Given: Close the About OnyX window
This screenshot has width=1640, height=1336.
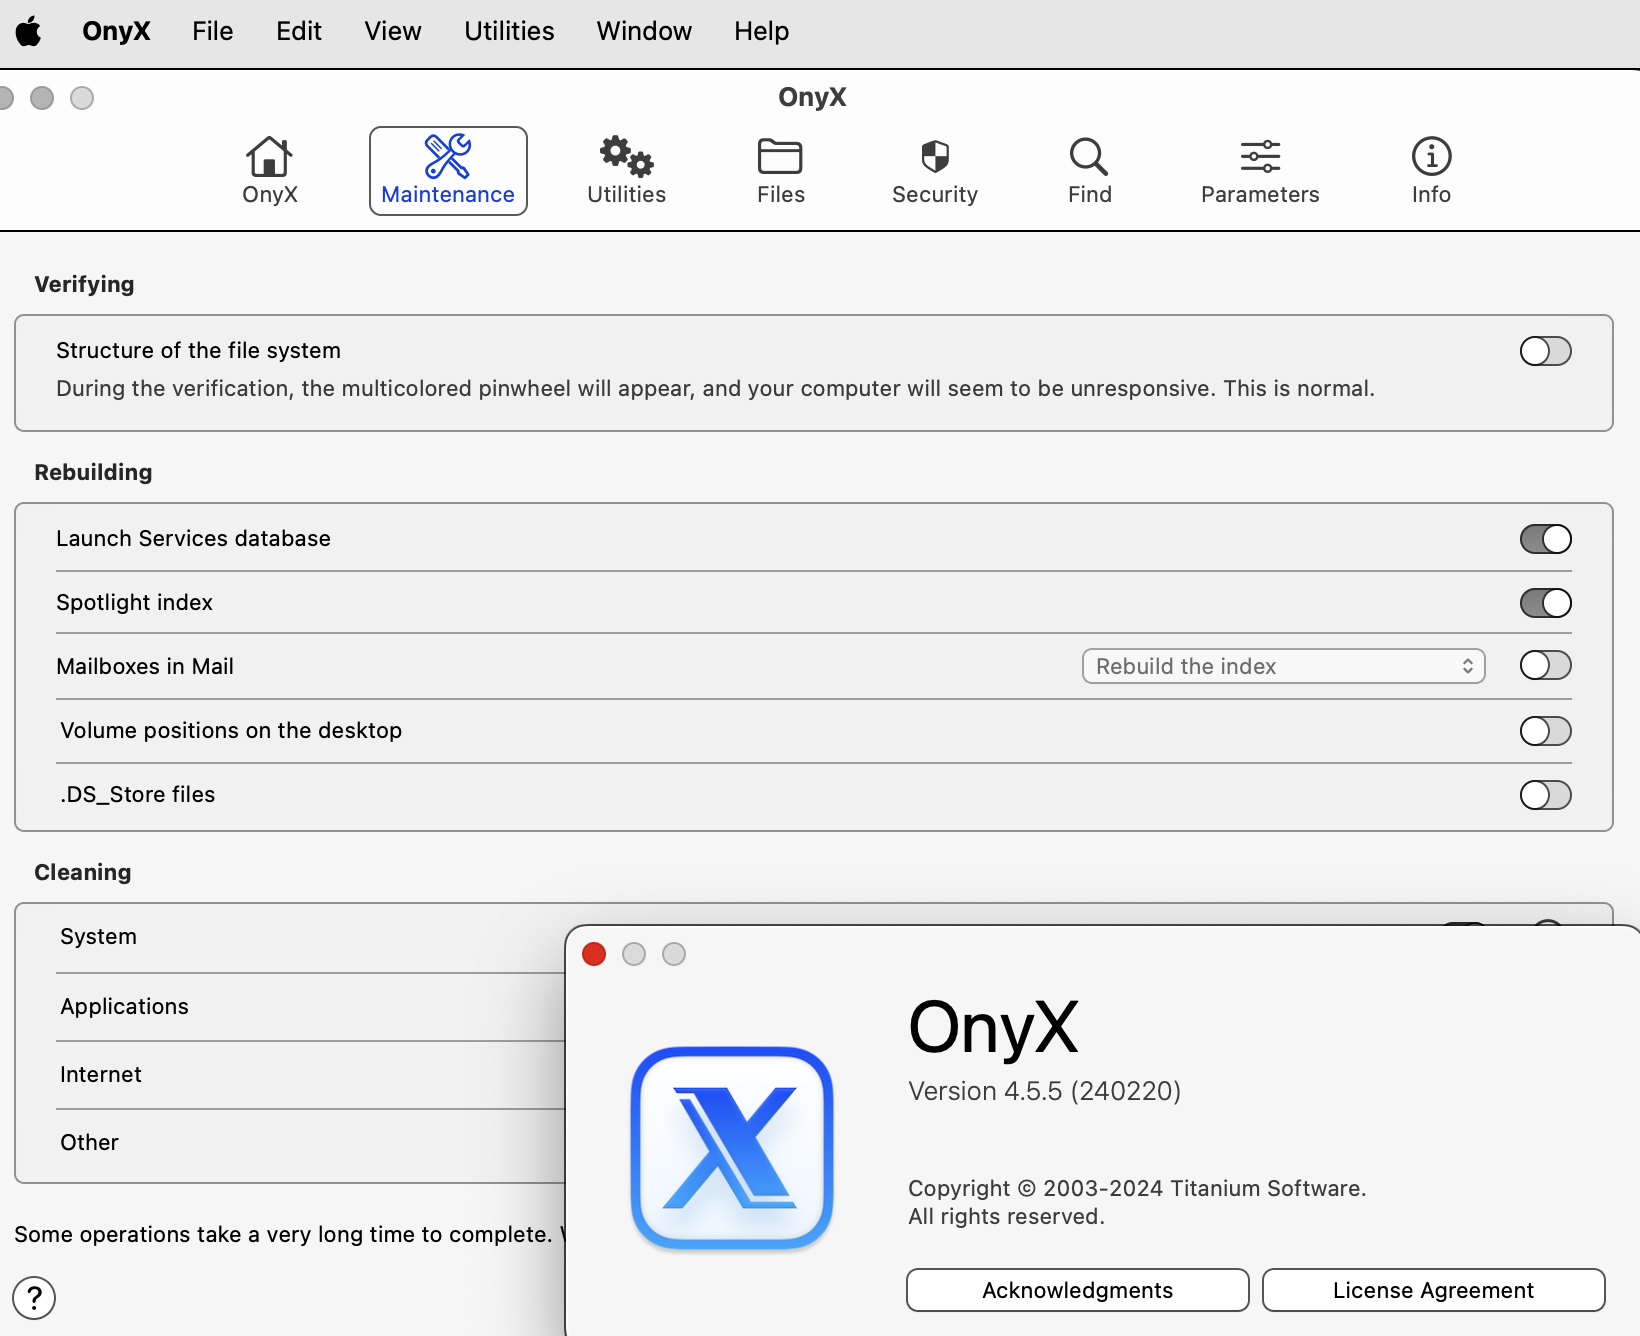Looking at the screenshot, I should 594,954.
